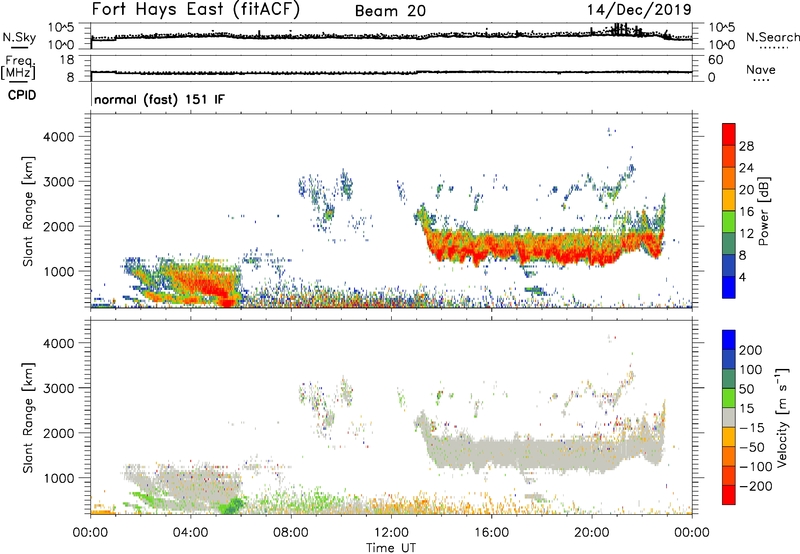The height and width of the screenshot is (554, 800).
Task: Click the "04:00" time axis label
Action: (190, 533)
